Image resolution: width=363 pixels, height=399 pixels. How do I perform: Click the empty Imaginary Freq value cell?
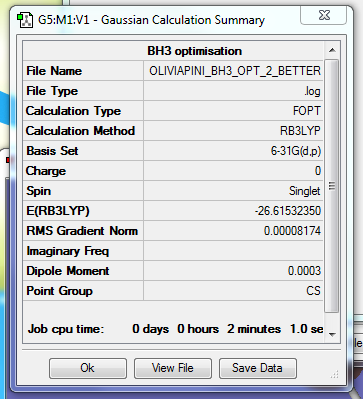click(233, 251)
